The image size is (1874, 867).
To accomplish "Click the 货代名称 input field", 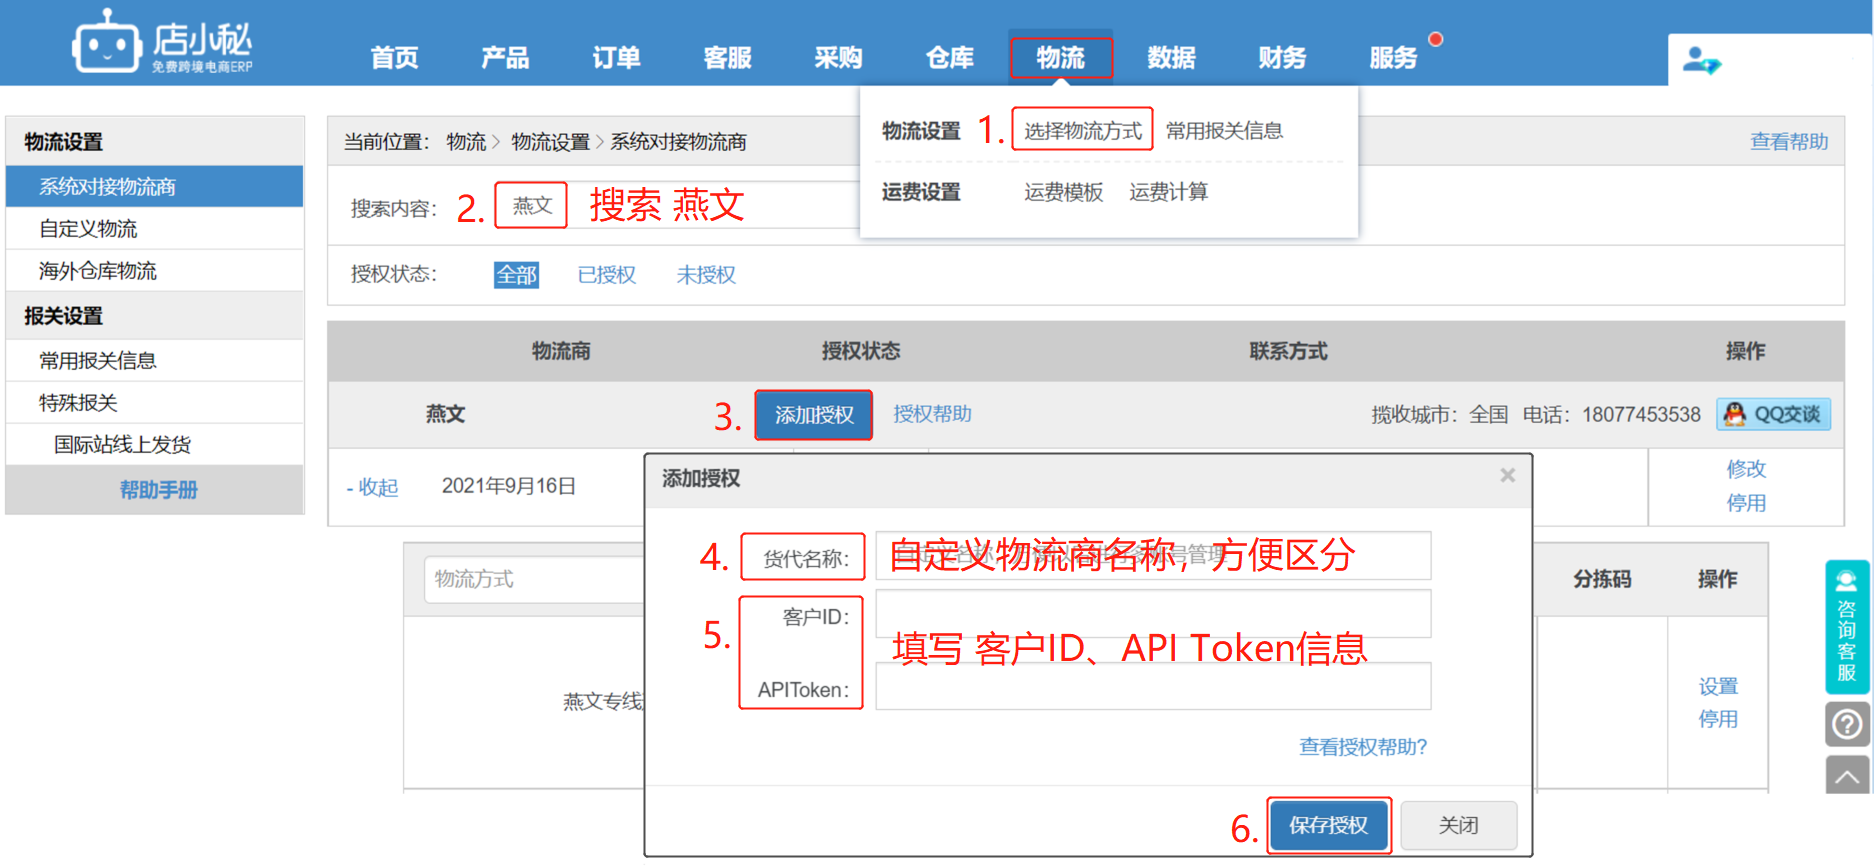I will tap(1153, 556).
